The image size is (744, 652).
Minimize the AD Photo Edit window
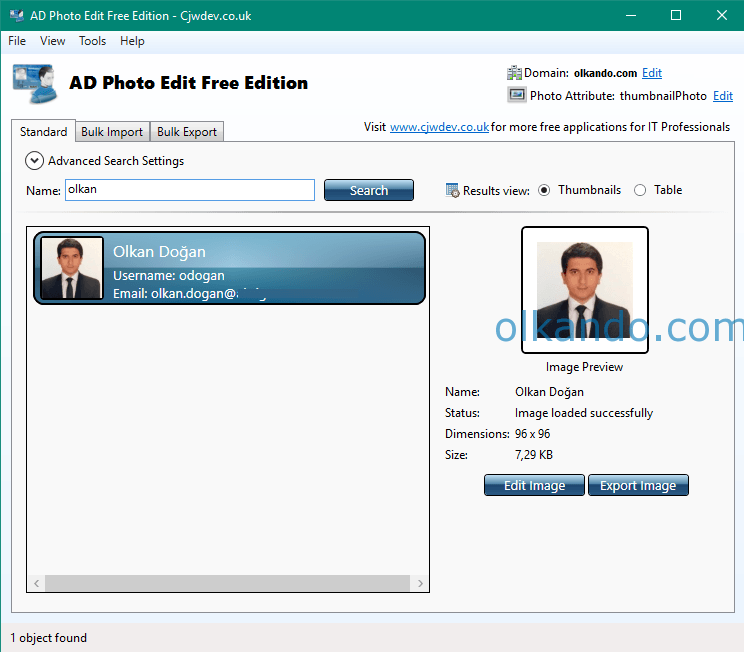pyautogui.click(x=631, y=15)
